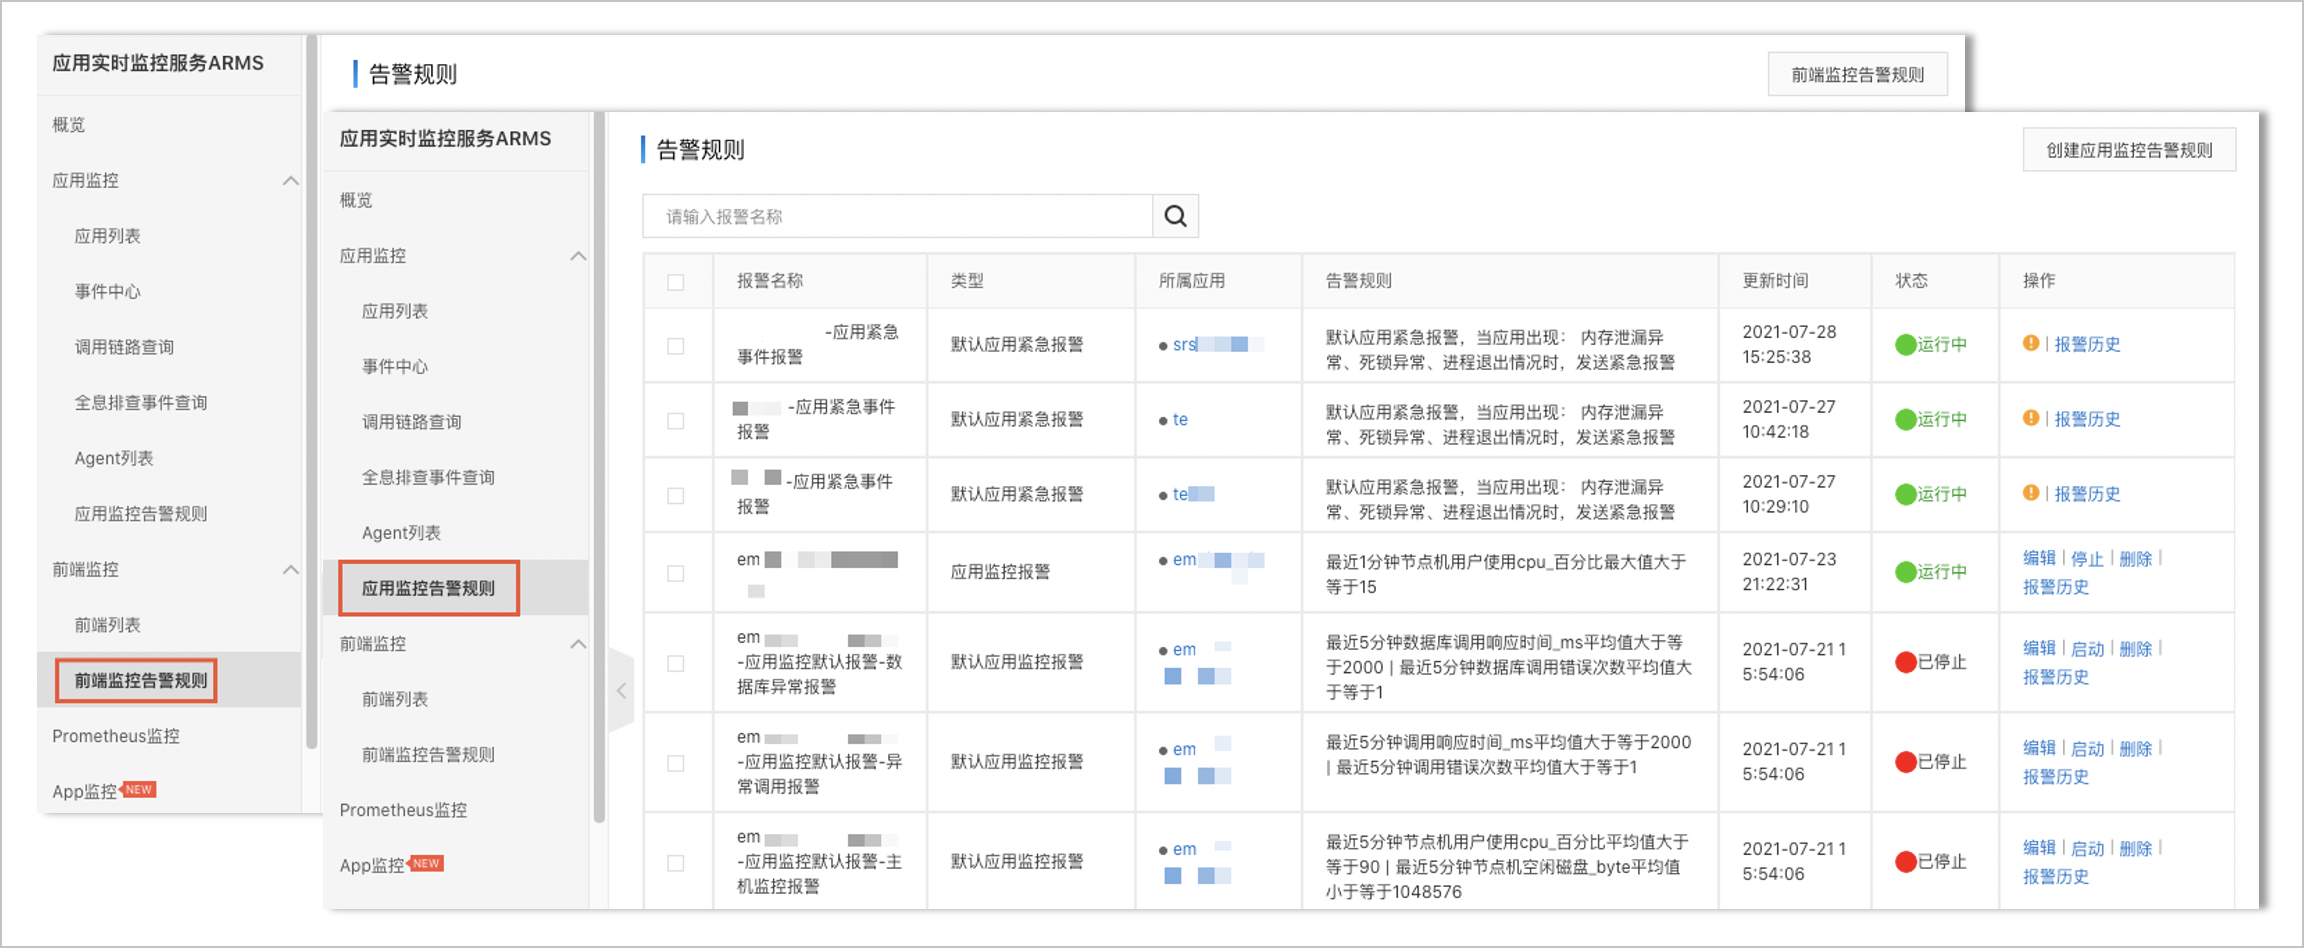Viewport: 2304px width, 948px height.
Task: Click the warning icon in the 10:42:18 row
Action: coord(2031,418)
